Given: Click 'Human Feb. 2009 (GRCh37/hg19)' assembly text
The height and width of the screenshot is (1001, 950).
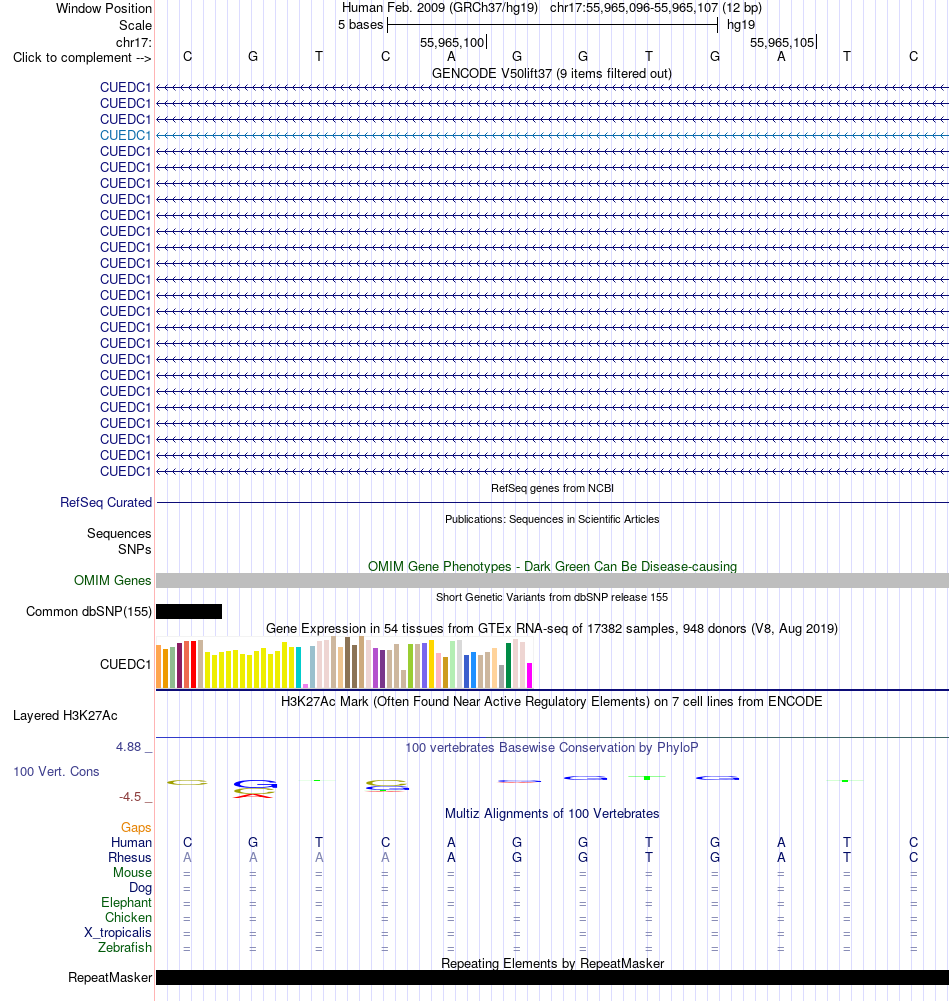Looking at the screenshot, I should [x=440, y=8].
